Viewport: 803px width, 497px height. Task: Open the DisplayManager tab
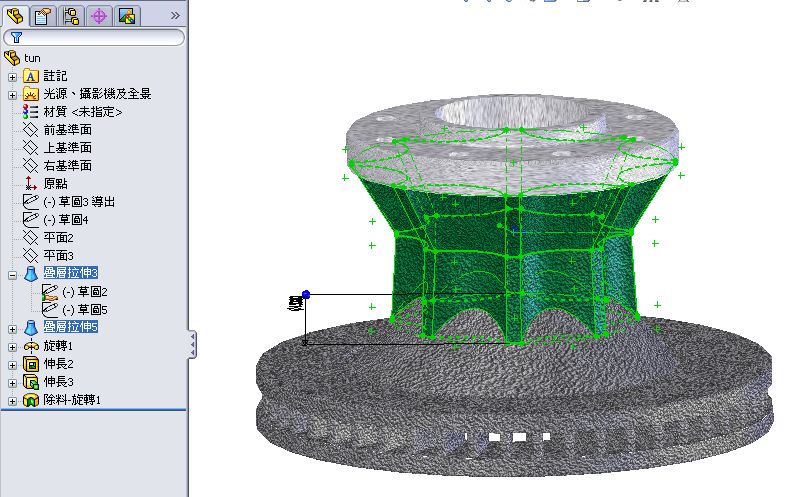click(x=126, y=16)
